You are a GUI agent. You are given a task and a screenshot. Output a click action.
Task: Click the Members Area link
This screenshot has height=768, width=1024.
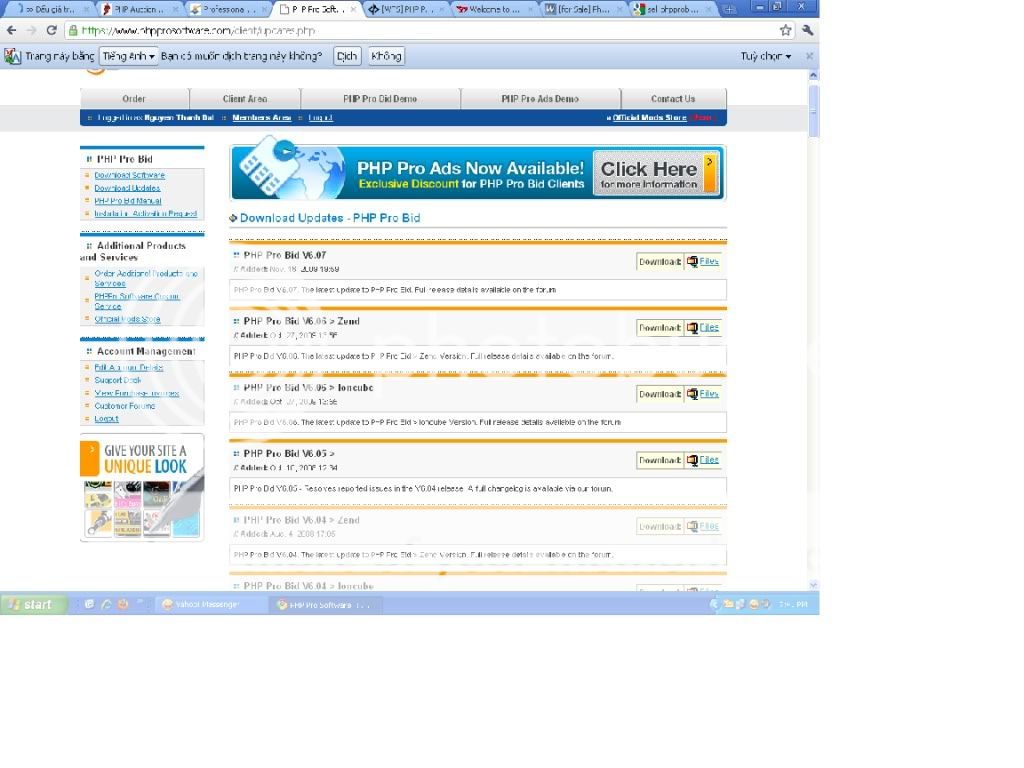pos(261,118)
